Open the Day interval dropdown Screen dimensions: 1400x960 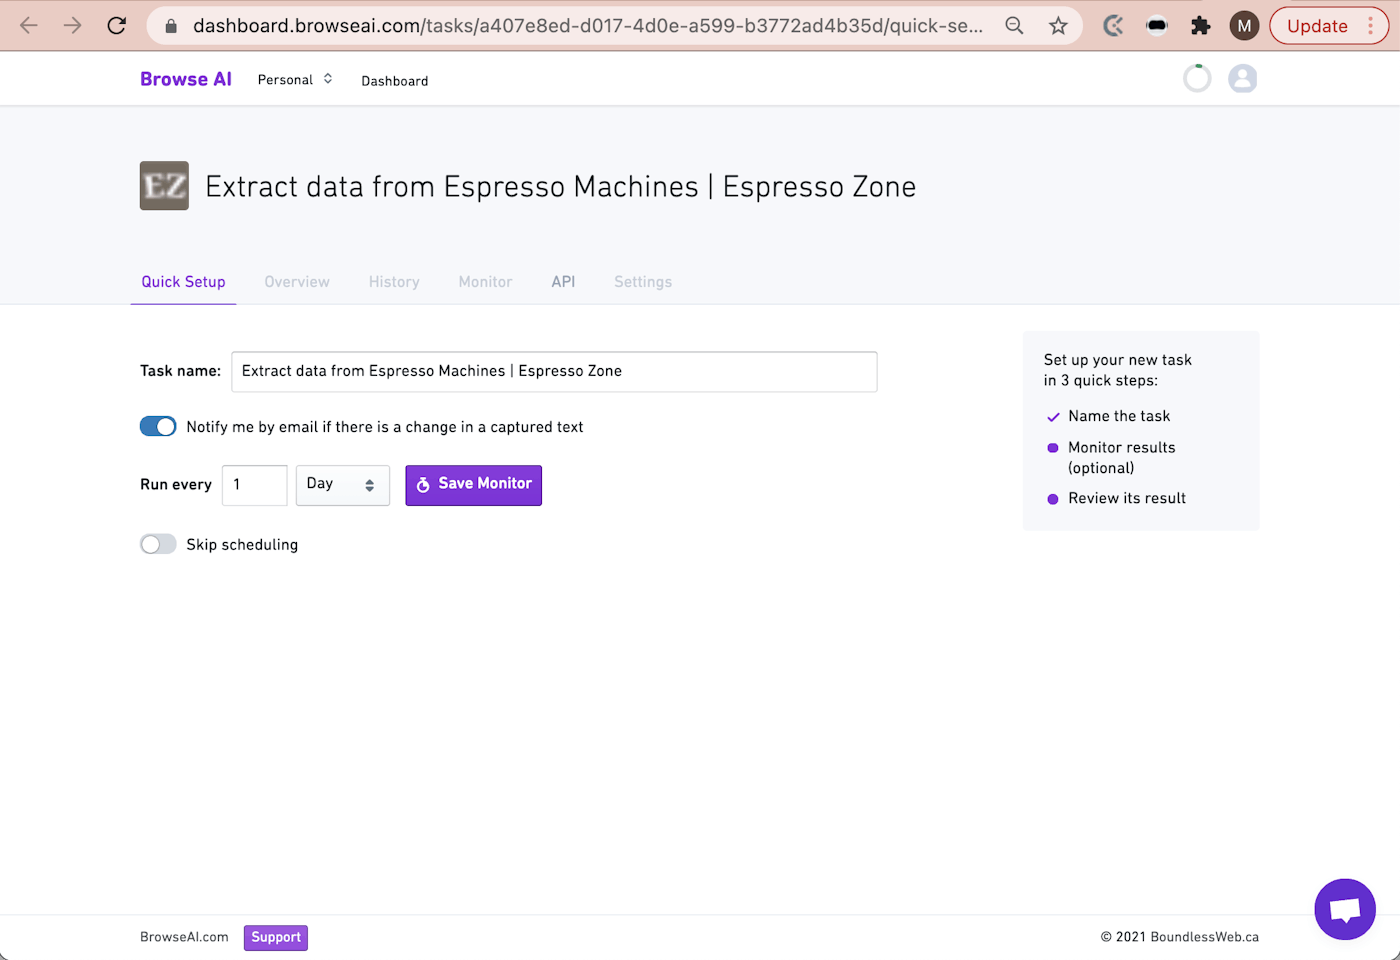343,485
